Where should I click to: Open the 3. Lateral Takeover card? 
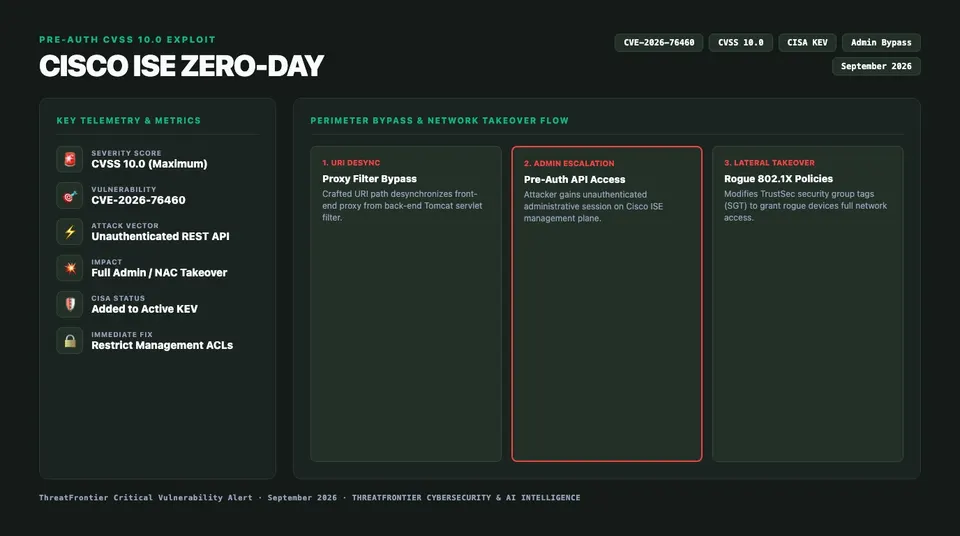[808, 303]
